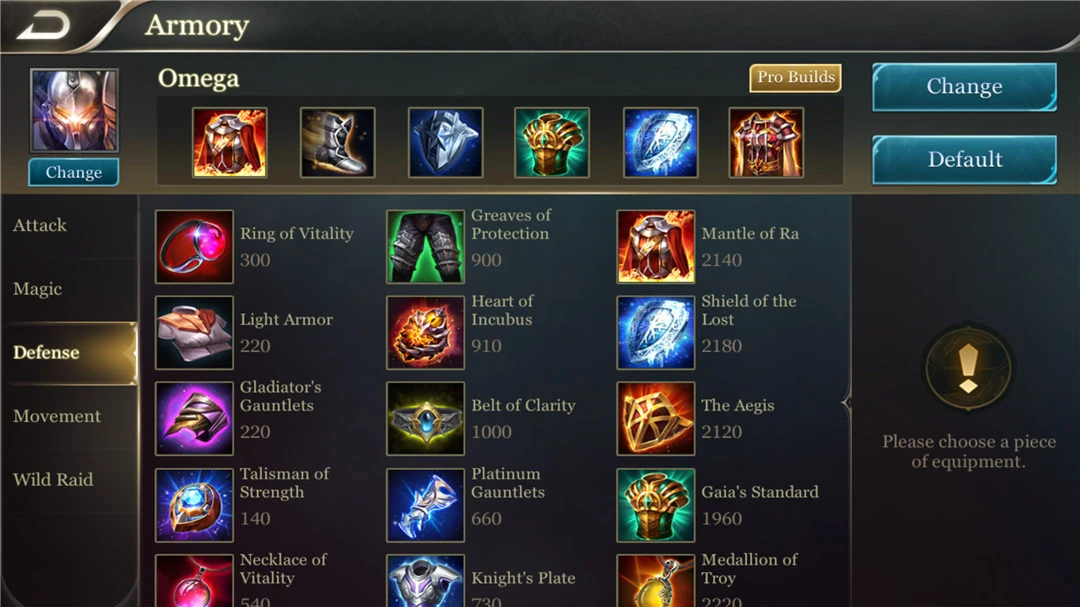This screenshot has height=607, width=1080.
Task: Open Pro Builds for Omega
Action: pos(796,77)
